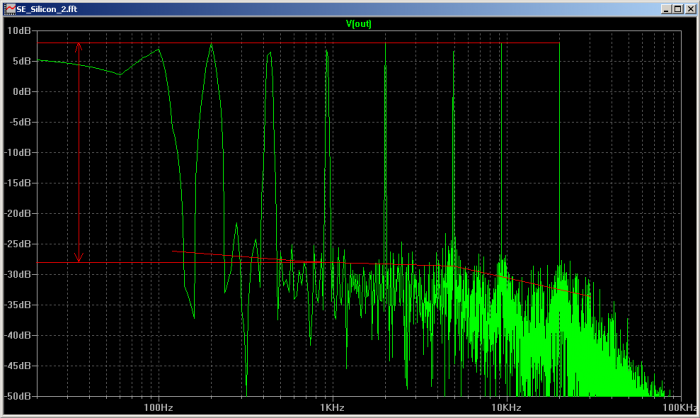This screenshot has height=418, width=700.
Task: Select the upper red horizontal reference line
Action: 298,43
